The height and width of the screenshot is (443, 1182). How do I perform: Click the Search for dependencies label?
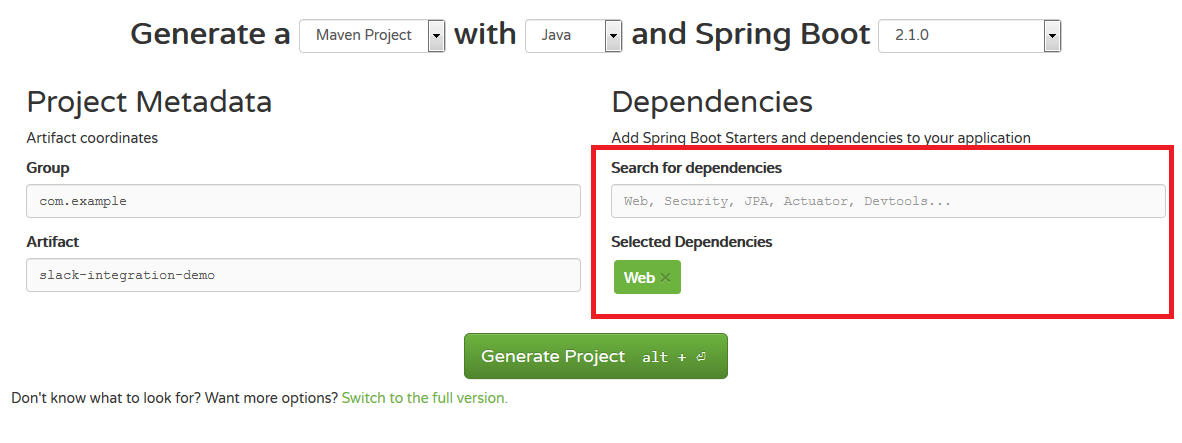click(697, 168)
